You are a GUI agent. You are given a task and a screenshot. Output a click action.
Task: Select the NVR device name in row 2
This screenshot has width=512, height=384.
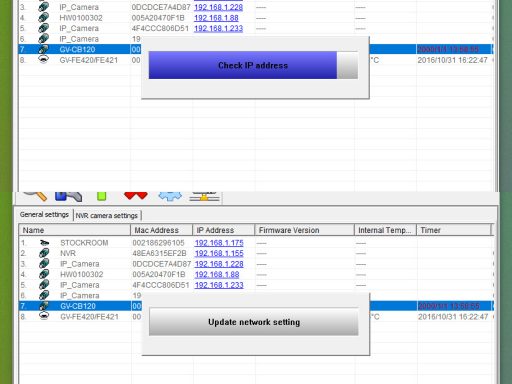68,253
